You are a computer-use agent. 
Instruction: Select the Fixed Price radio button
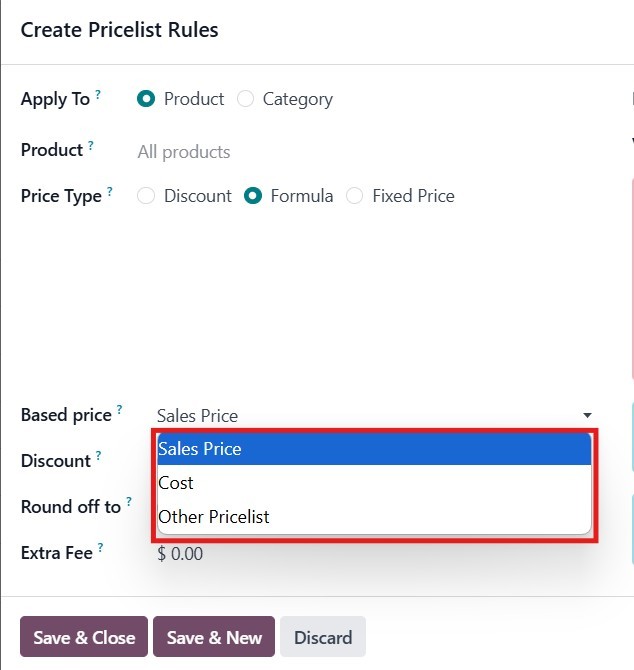[355, 196]
